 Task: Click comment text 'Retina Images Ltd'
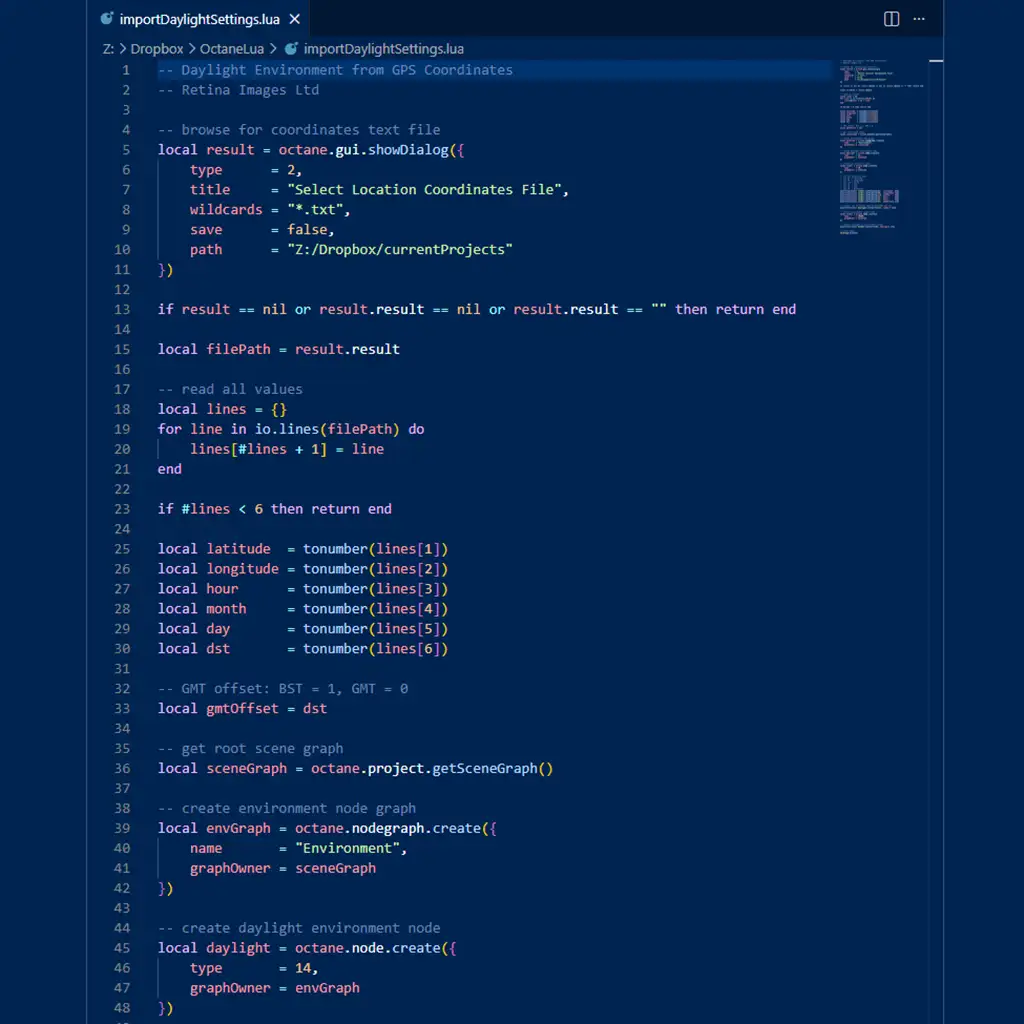pyautogui.click(x=250, y=90)
